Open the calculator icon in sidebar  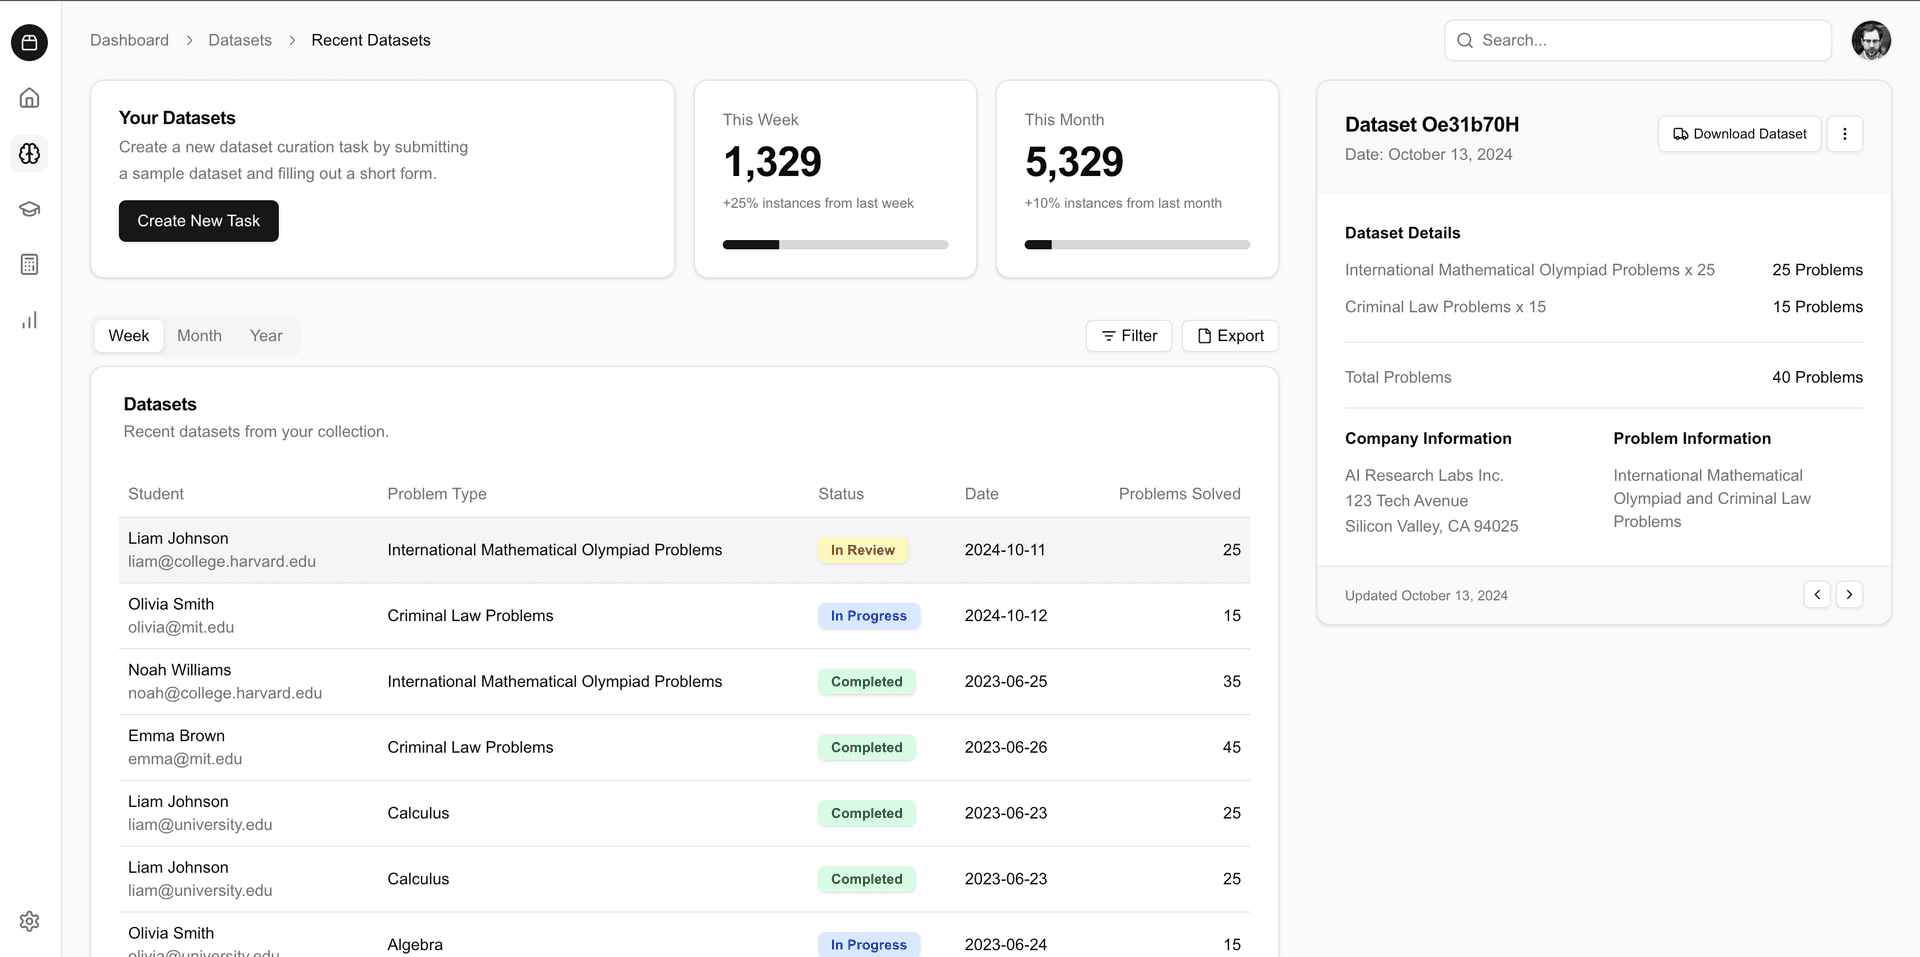coord(29,265)
